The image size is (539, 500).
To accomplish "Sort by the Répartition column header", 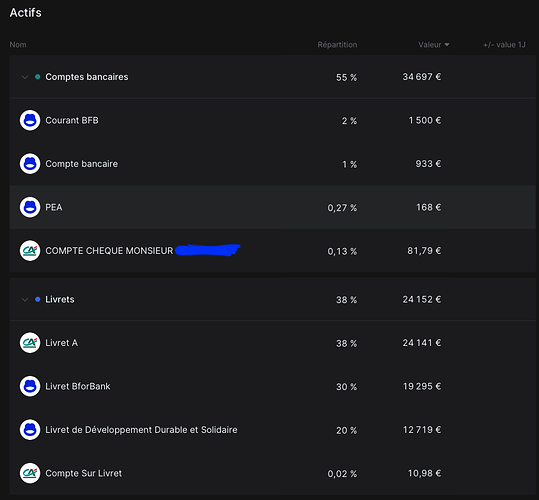I will click(337, 45).
